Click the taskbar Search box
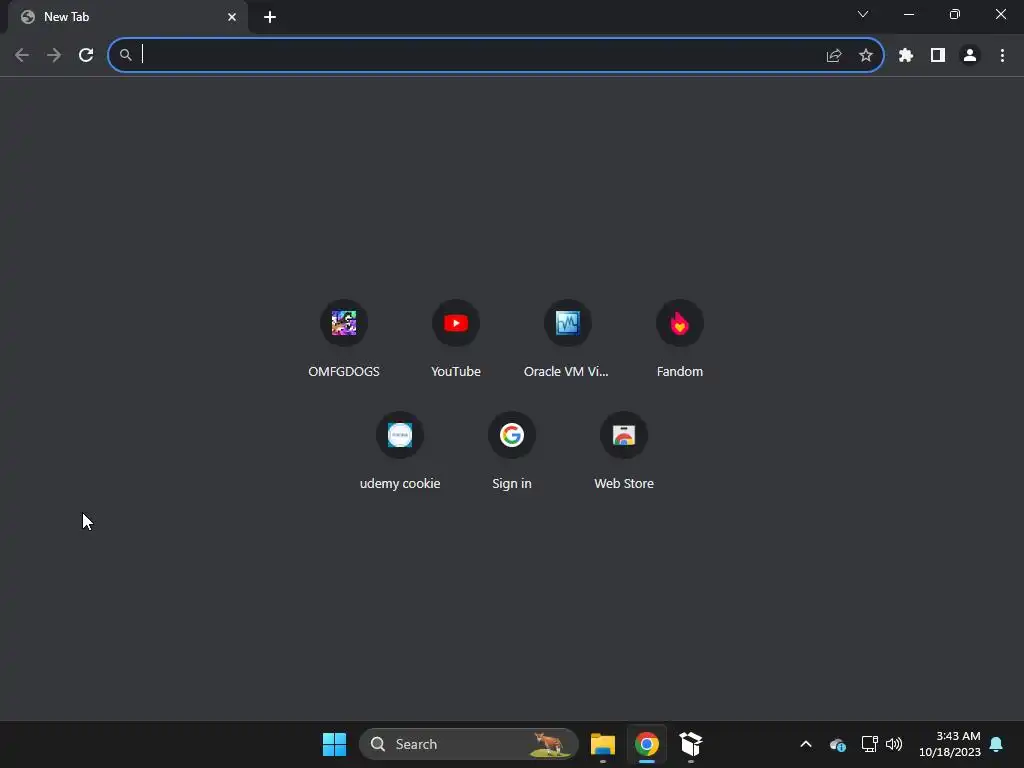Image resolution: width=1024 pixels, height=768 pixels. (469, 744)
